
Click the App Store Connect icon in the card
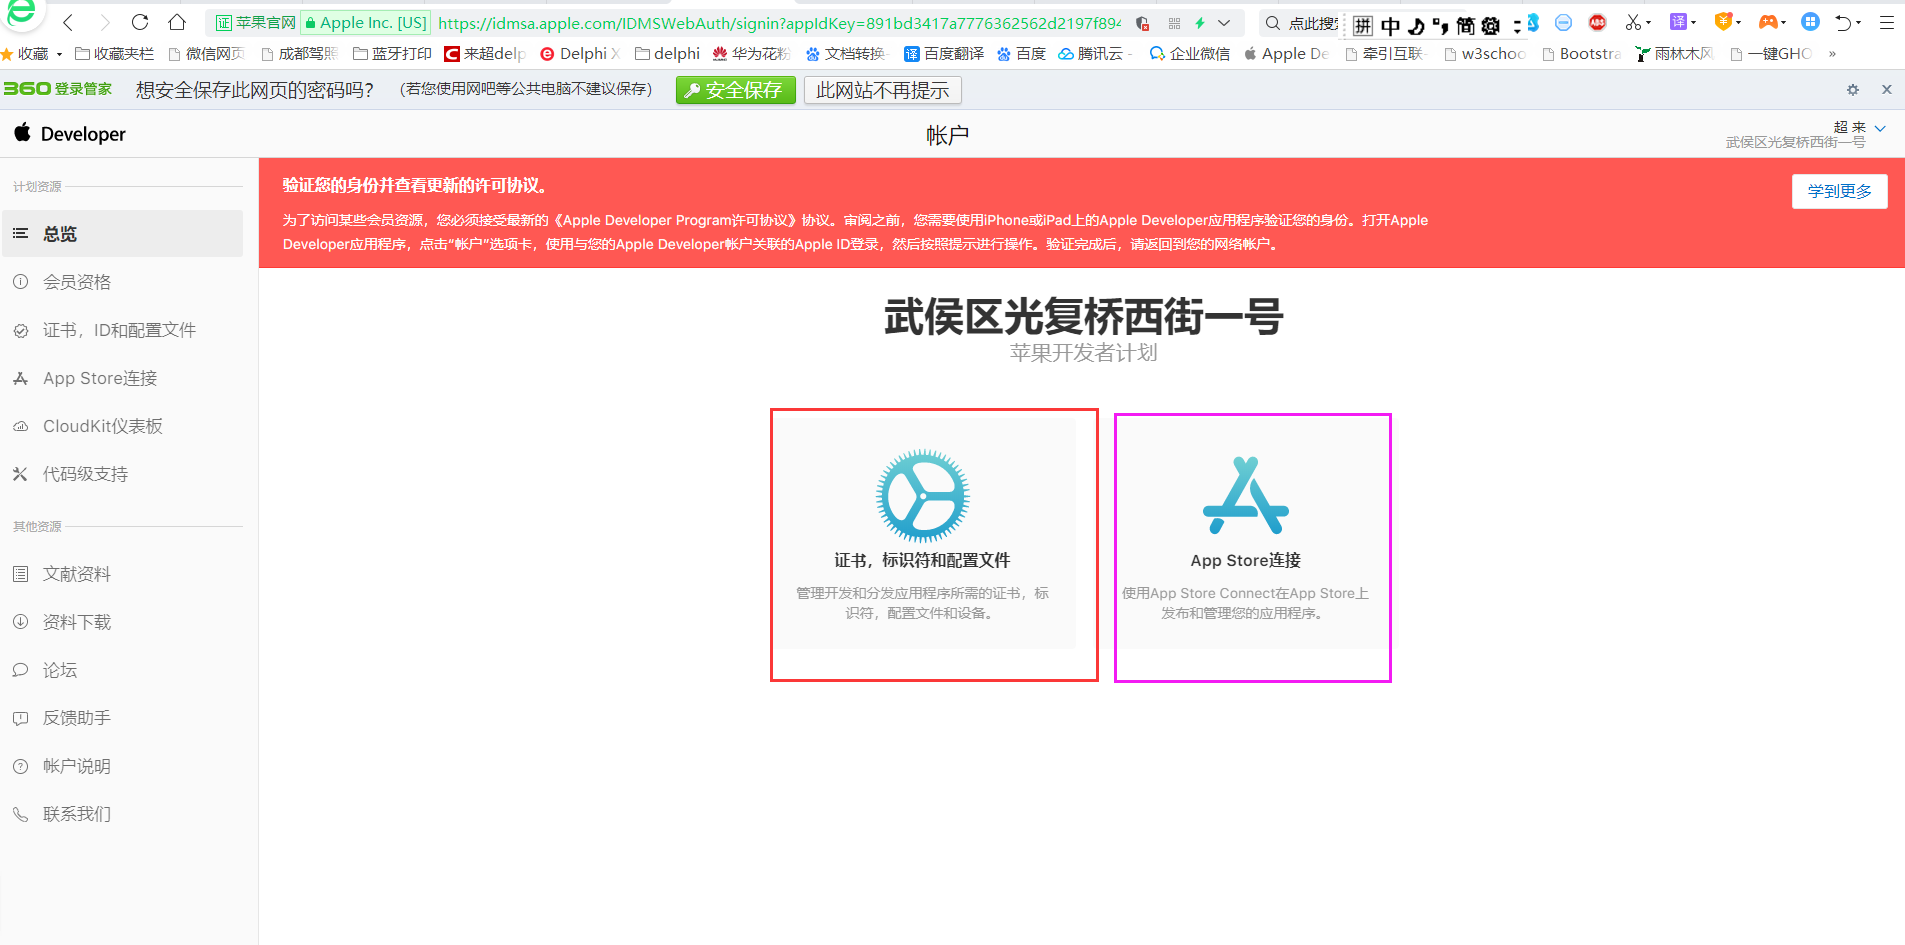[1246, 496]
